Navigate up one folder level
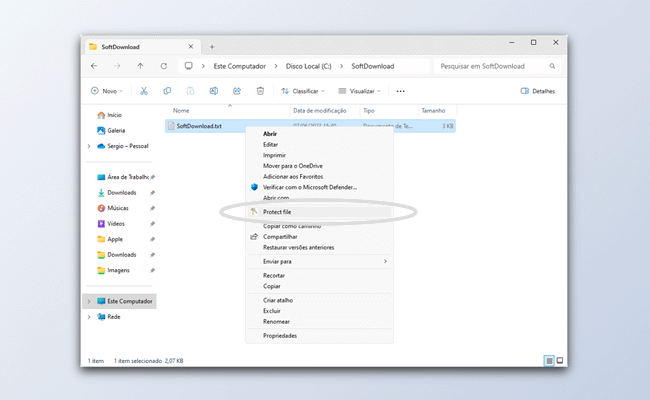The width and height of the screenshot is (650, 400). click(140, 66)
